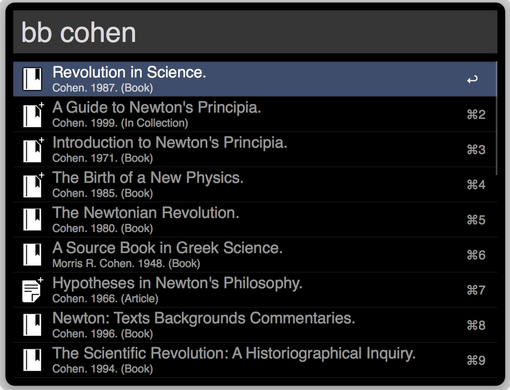This screenshot has width=510, height=390.
Task: Click the ⌘7 shortcut label on article result
Action: point(476,290)
